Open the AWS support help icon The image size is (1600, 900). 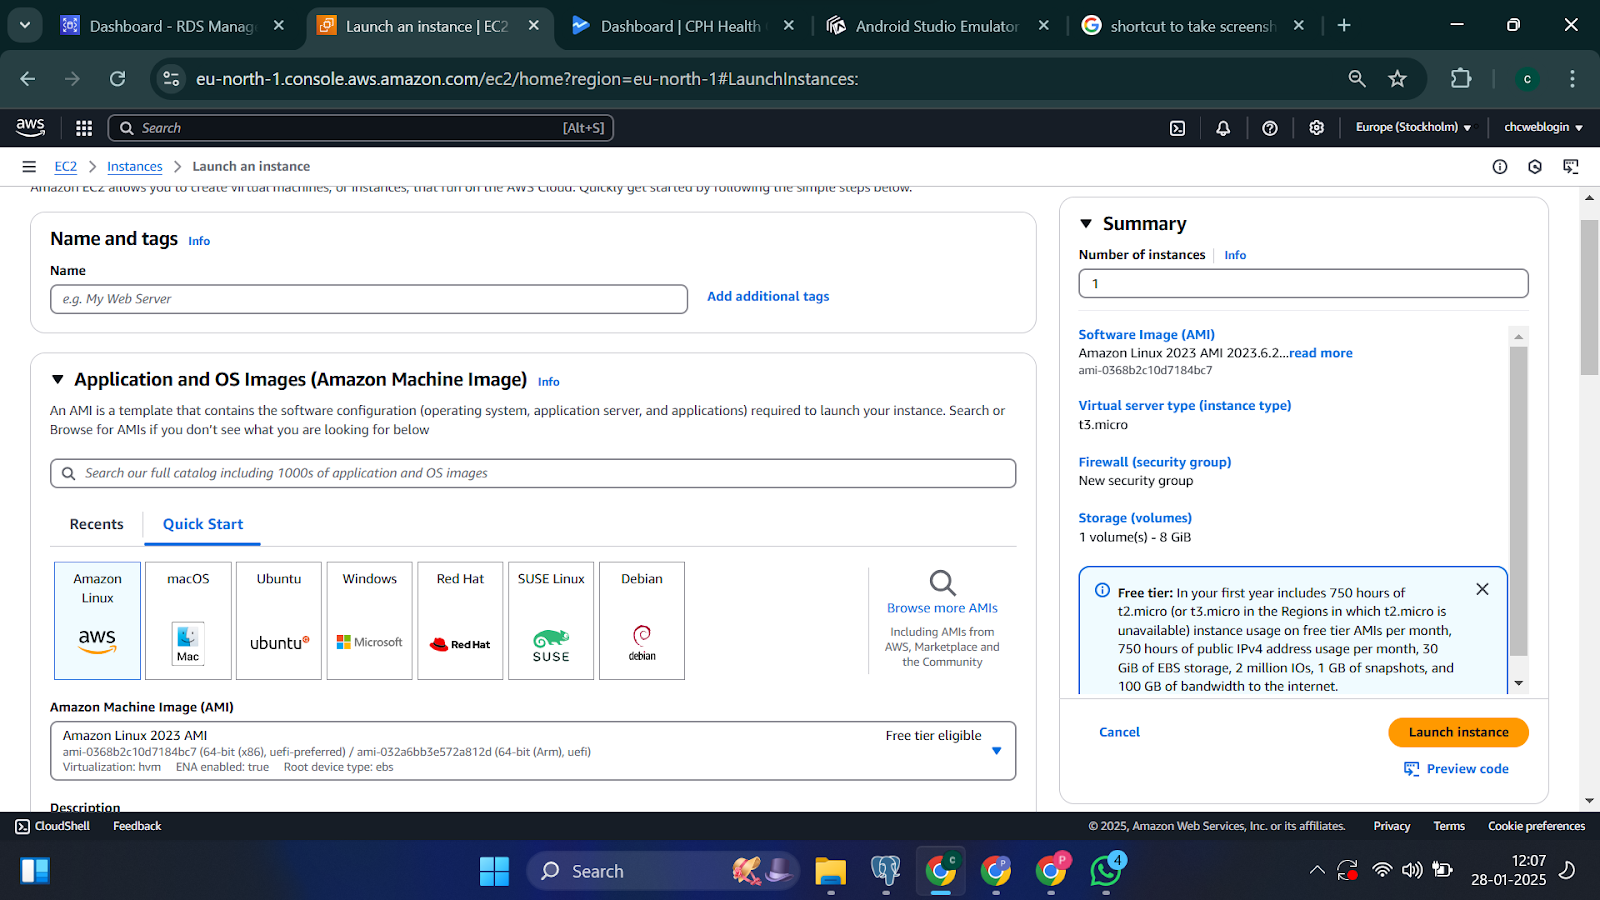point(1270,128)
